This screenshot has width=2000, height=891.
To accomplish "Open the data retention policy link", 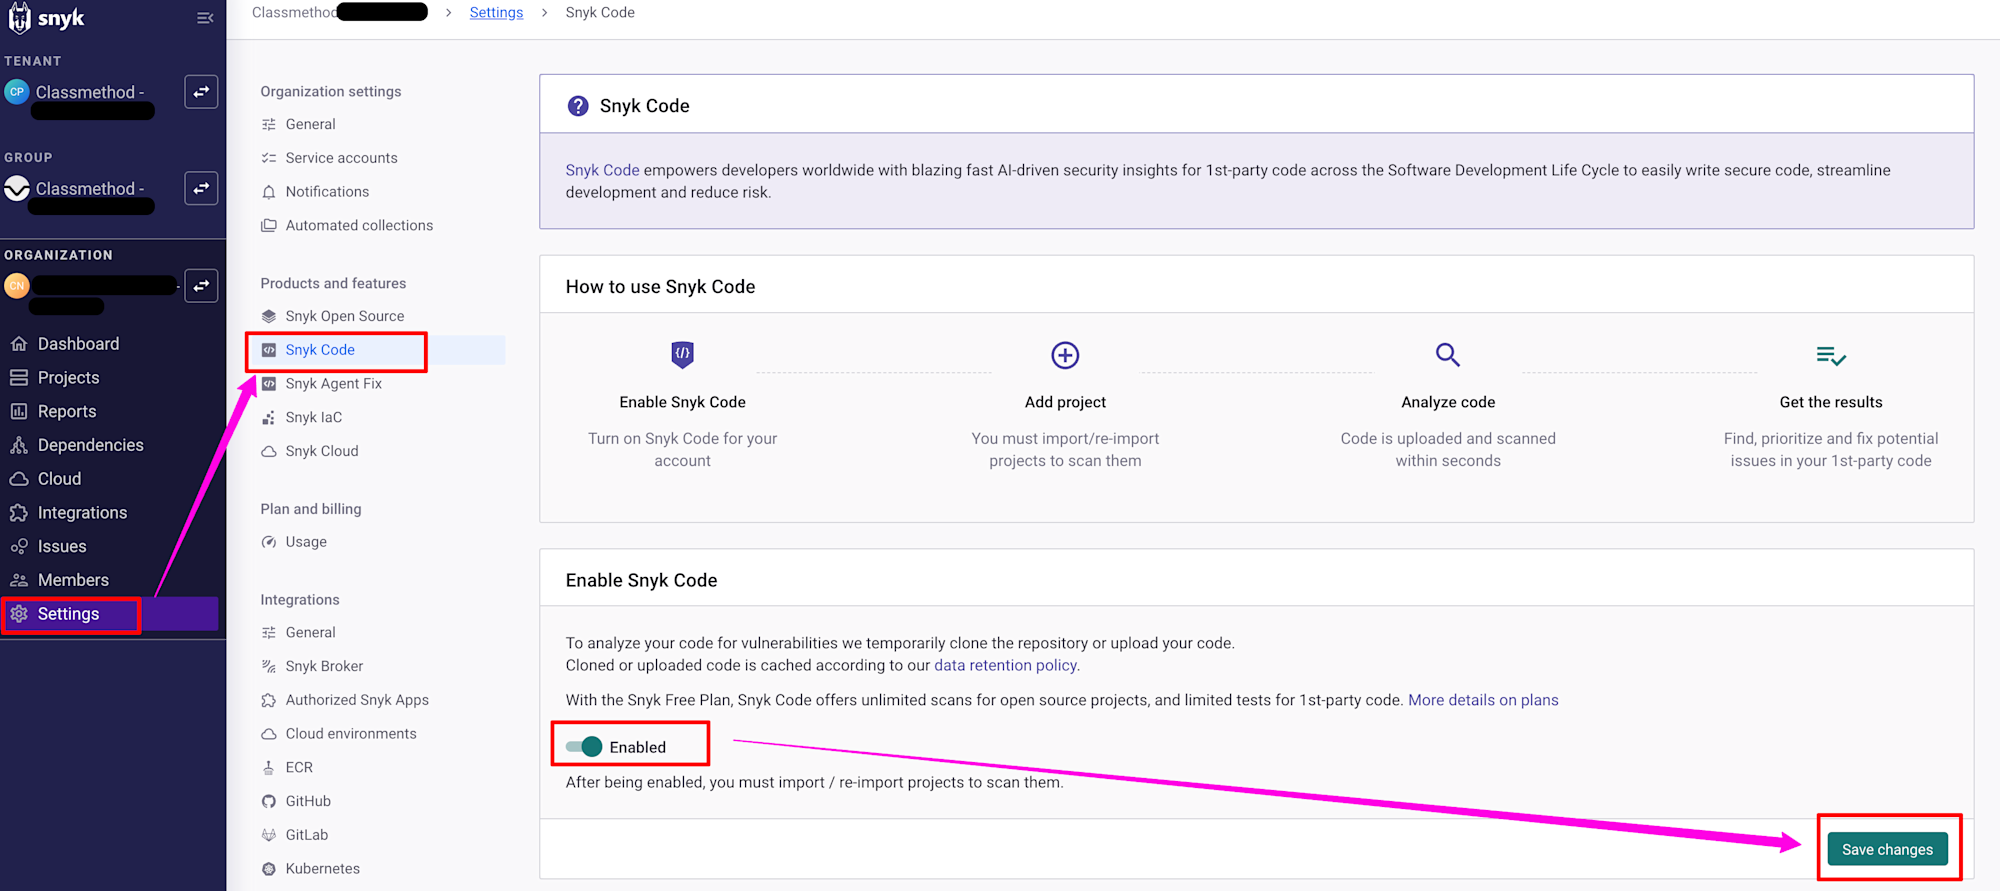I will (x=1005, y=666).
